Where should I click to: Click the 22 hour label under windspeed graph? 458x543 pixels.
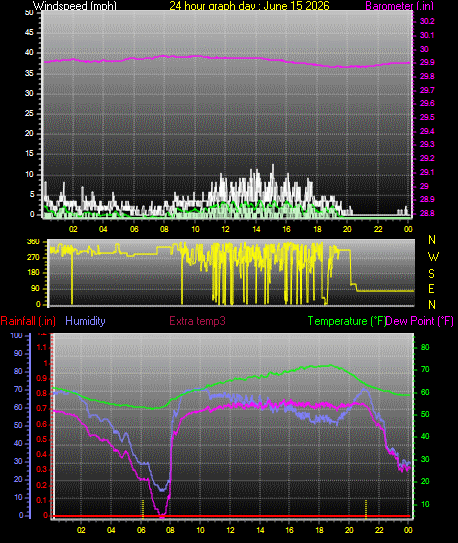point(378,229)
